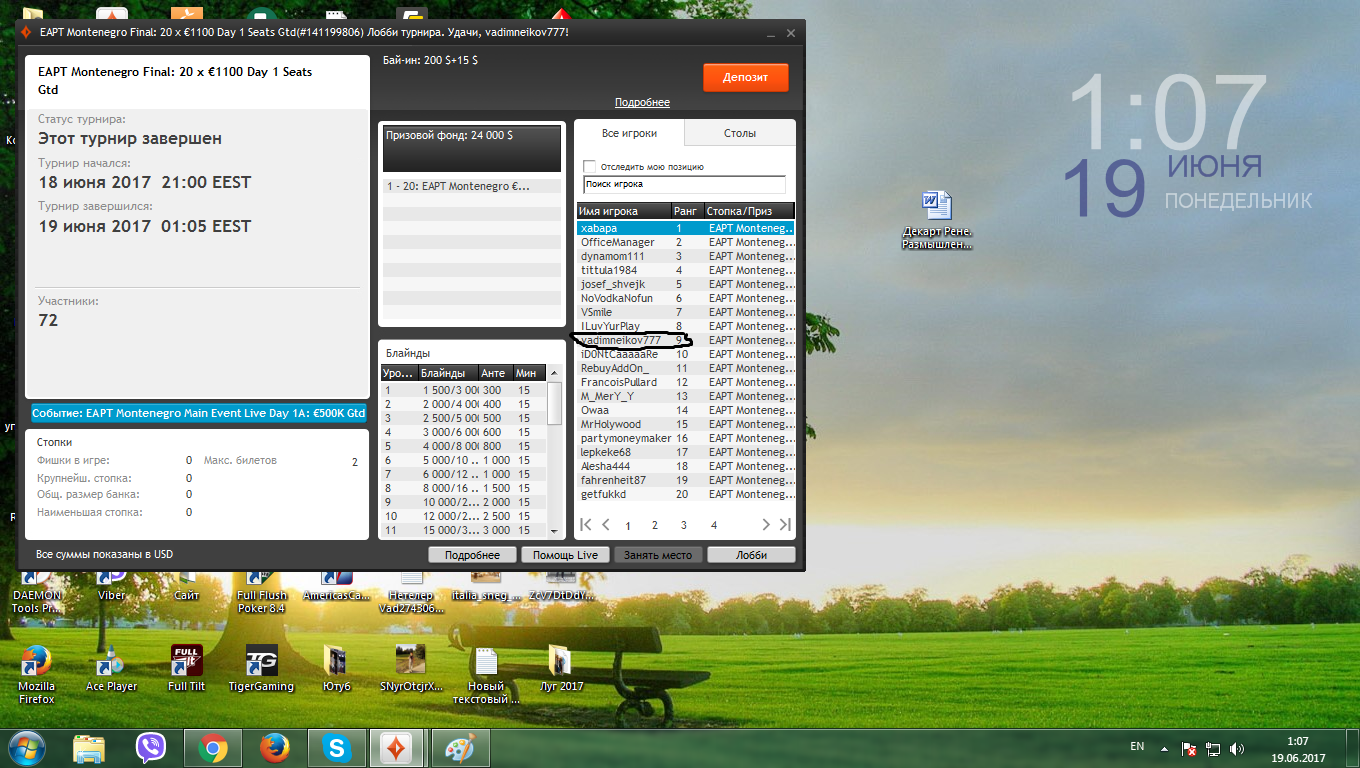Screen dimensions: 1360x768
Task: Select player josef_shvejk row
Action: click(x=686, y=284)
